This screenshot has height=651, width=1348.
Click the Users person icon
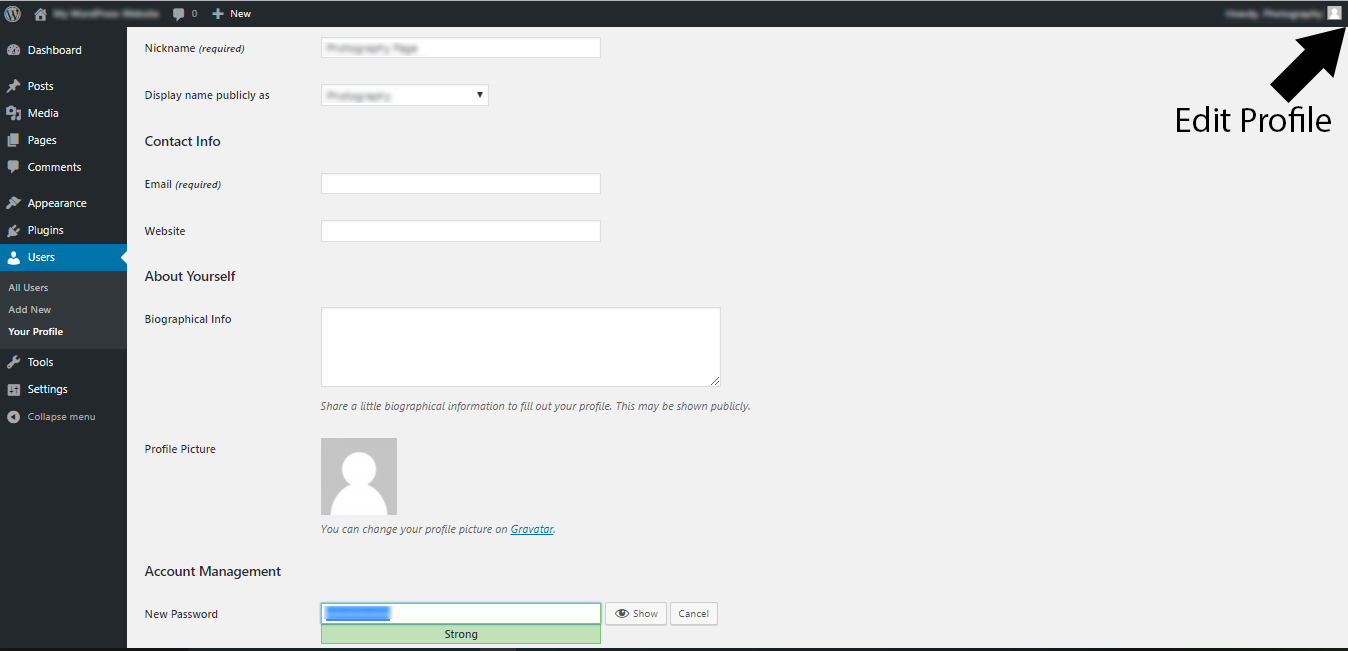coord(14,257)
